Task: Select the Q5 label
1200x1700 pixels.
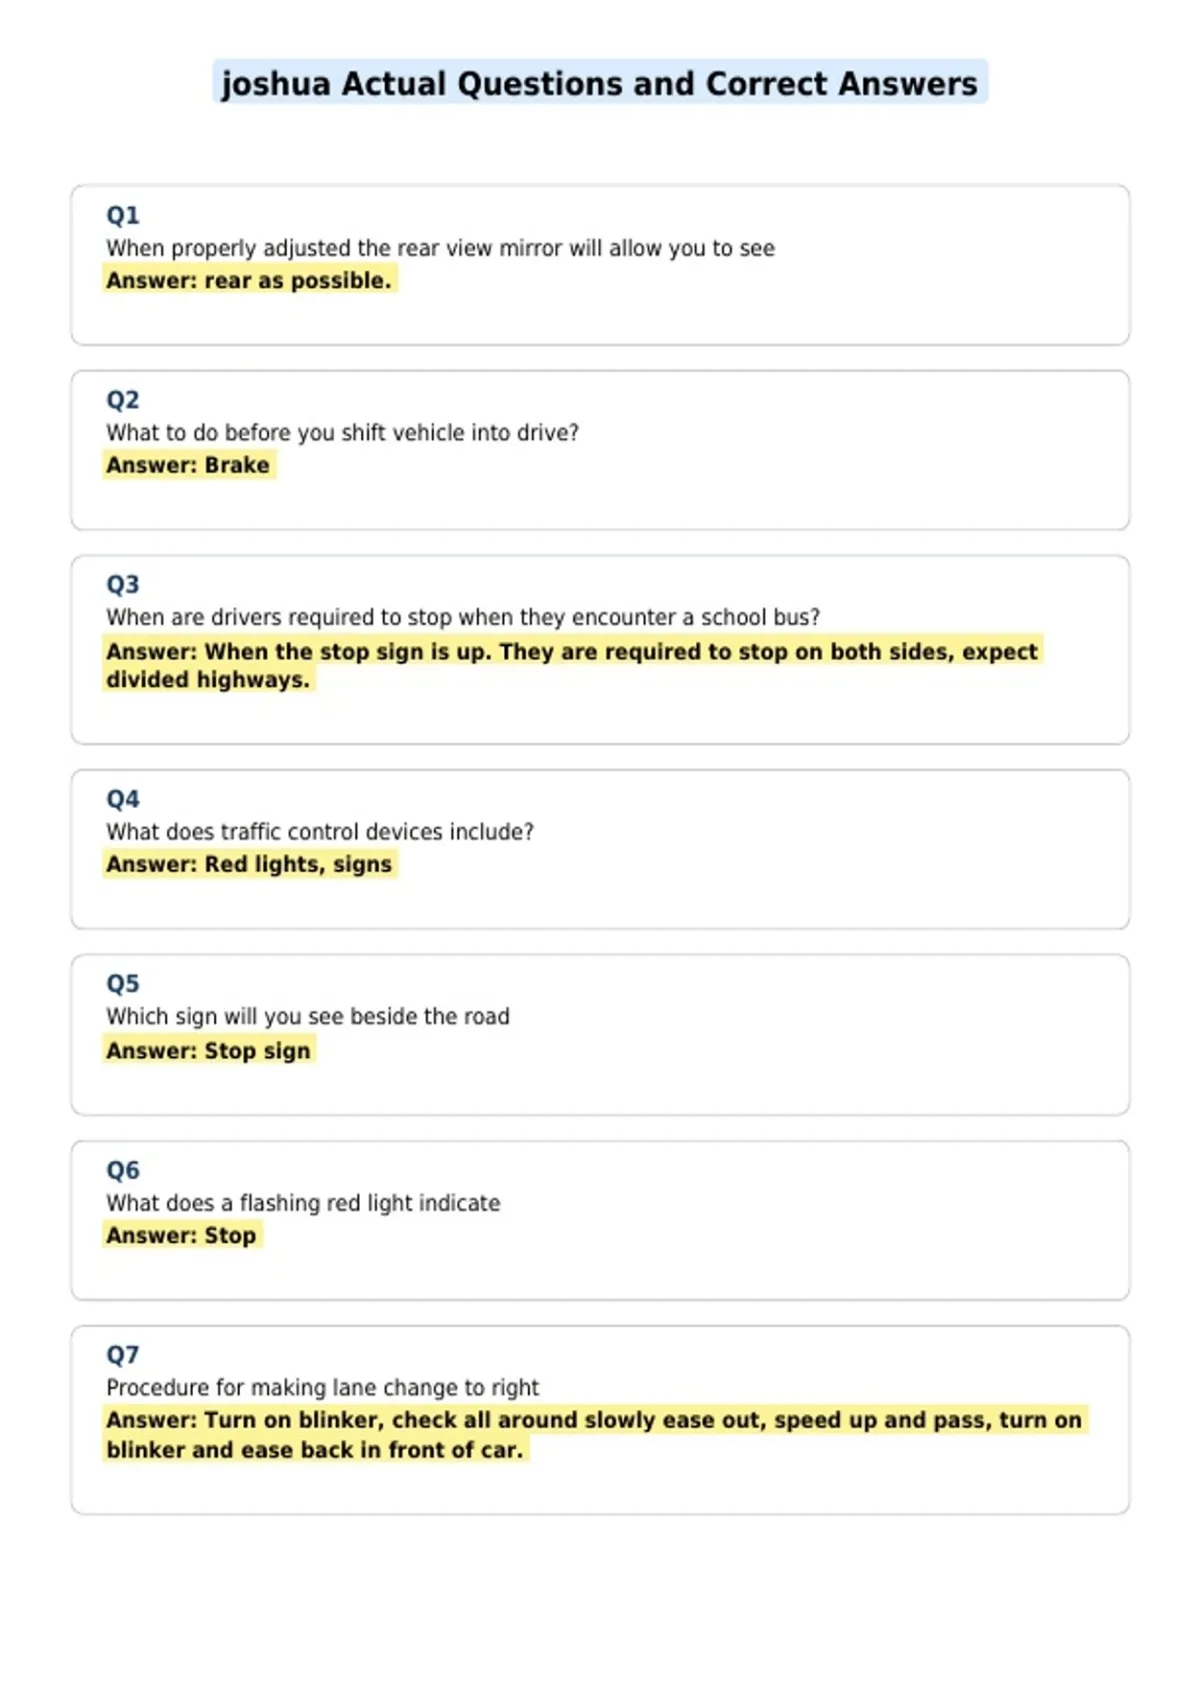Action: pyautogui.click(x=123, y=984)
